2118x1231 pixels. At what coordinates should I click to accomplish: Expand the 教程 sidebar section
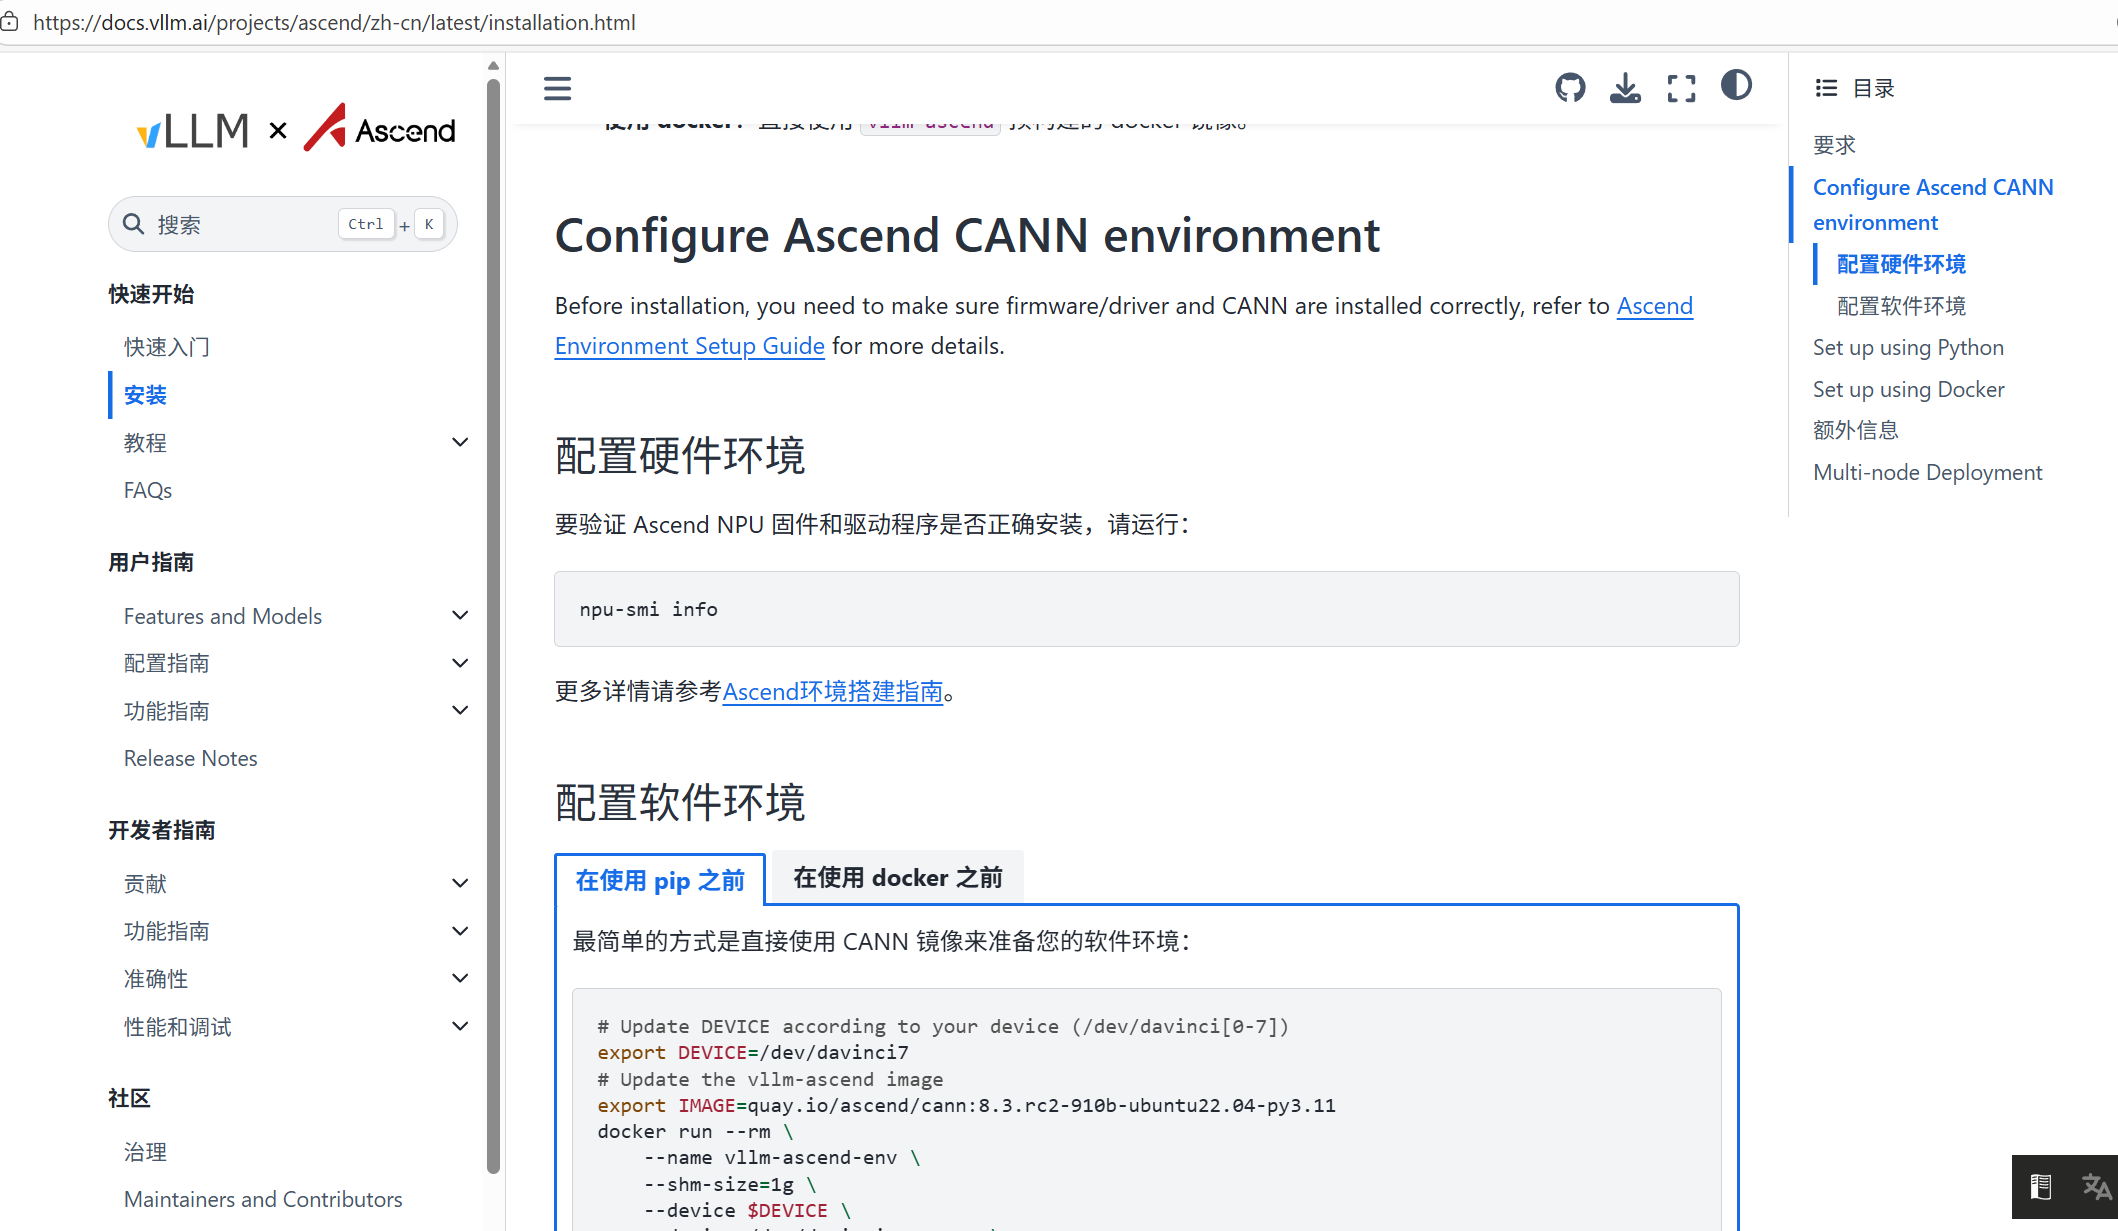coord(460,442)
